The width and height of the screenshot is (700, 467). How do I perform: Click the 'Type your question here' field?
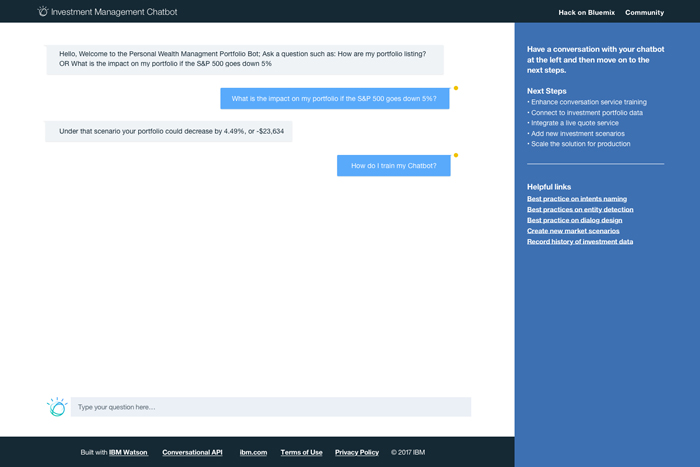(271, 407)
